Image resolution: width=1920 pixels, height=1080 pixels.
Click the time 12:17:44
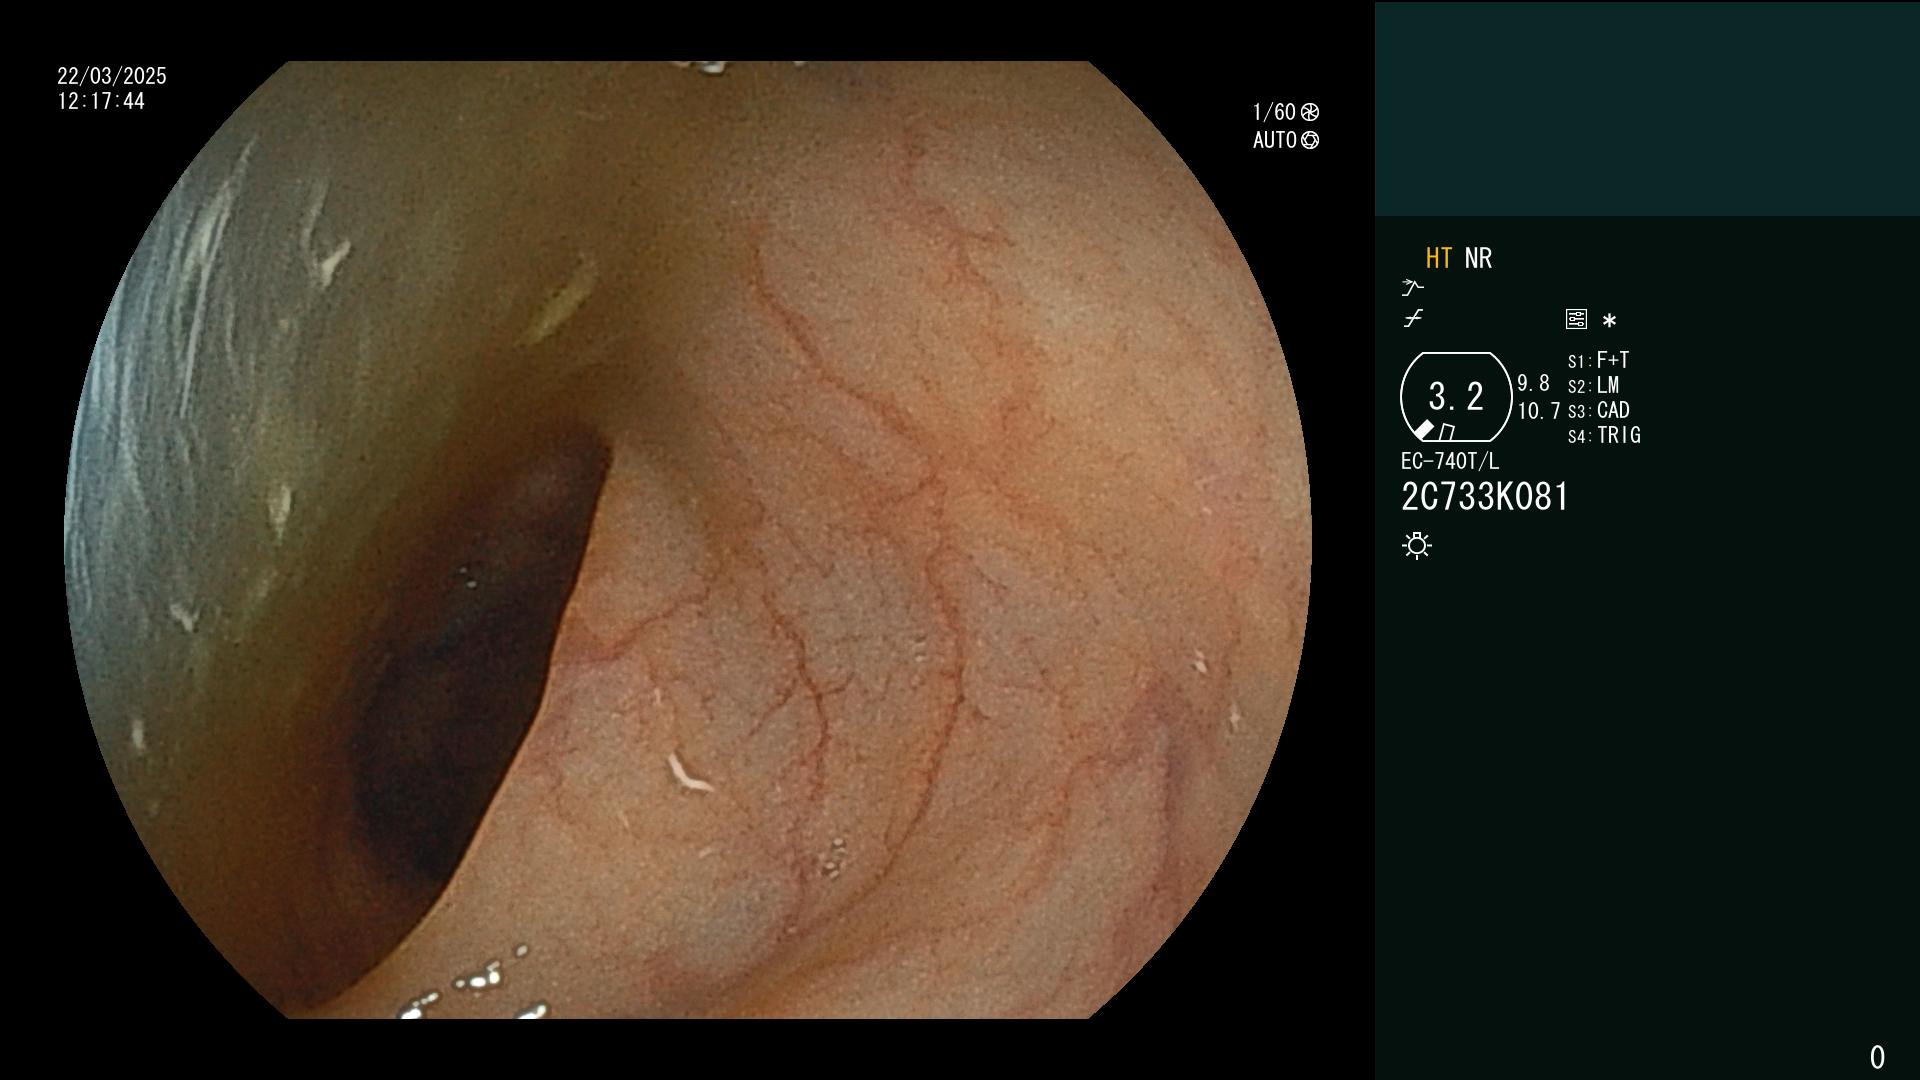(x=101, y=101)
